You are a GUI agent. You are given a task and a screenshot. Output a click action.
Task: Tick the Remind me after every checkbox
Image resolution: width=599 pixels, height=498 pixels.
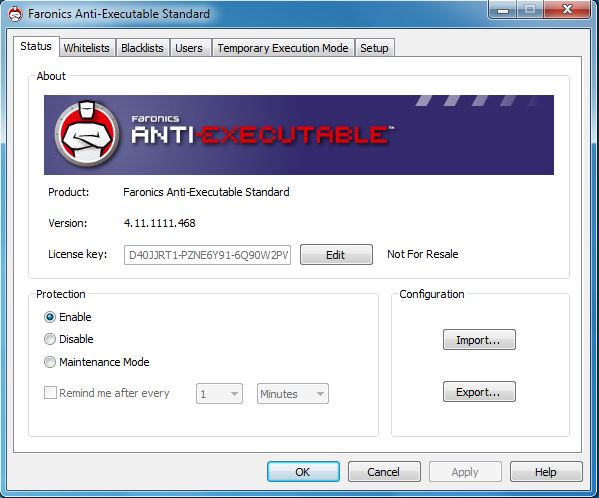[50, 393]
